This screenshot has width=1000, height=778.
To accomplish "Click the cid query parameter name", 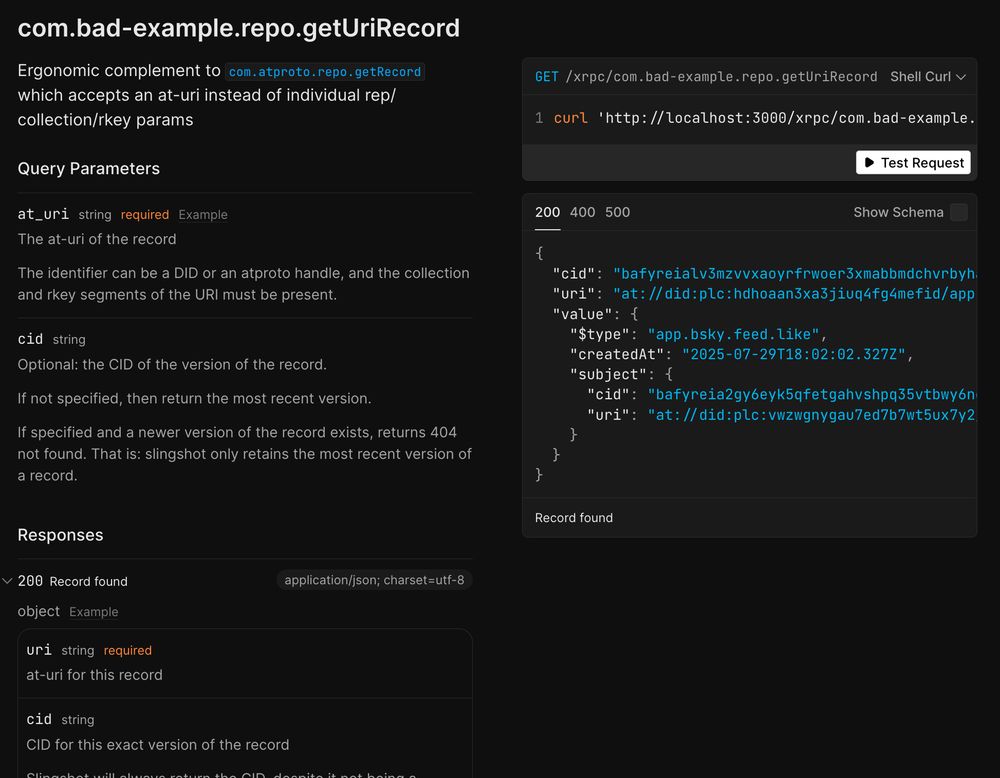I will [x=31, y=339].
